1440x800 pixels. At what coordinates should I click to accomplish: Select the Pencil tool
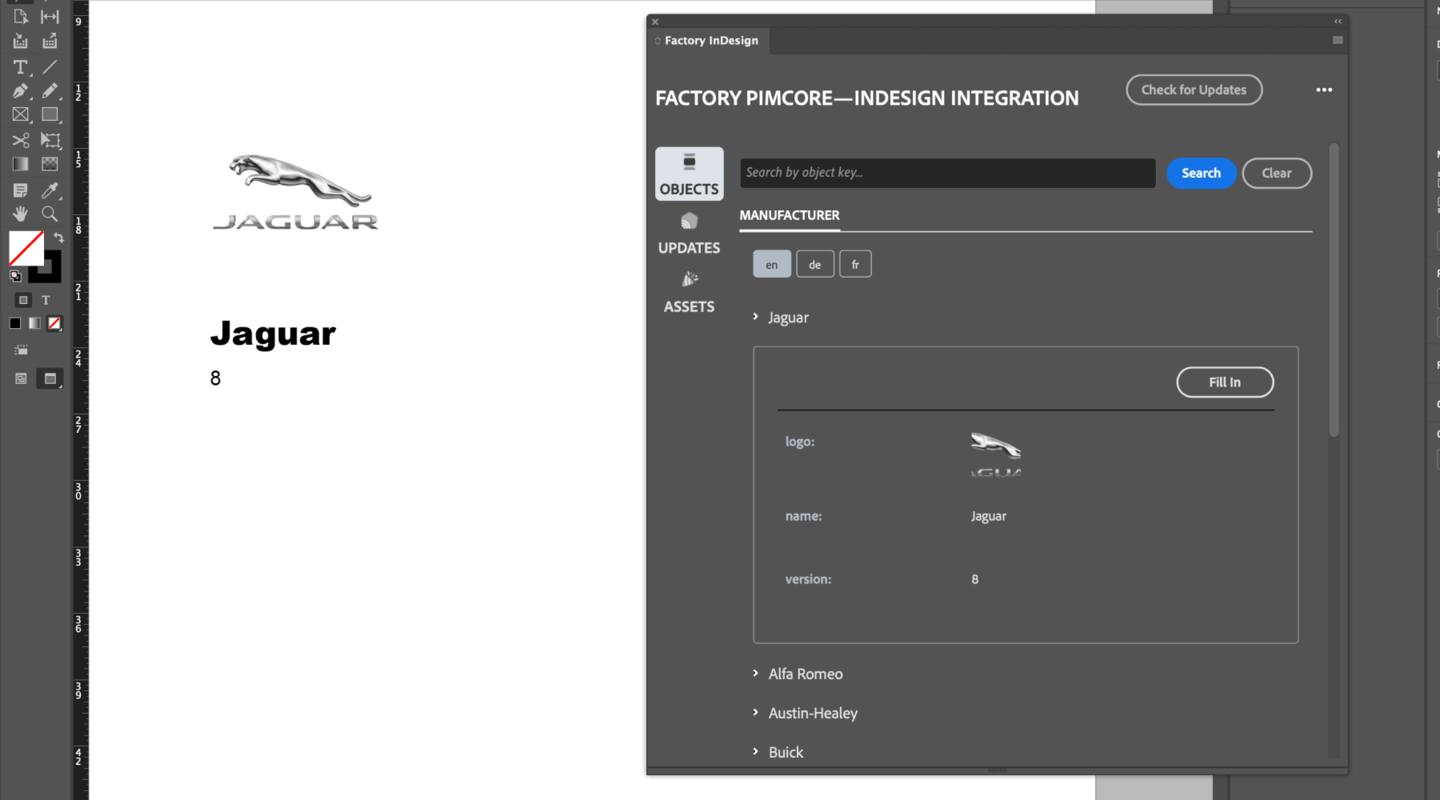click(50, 91)
